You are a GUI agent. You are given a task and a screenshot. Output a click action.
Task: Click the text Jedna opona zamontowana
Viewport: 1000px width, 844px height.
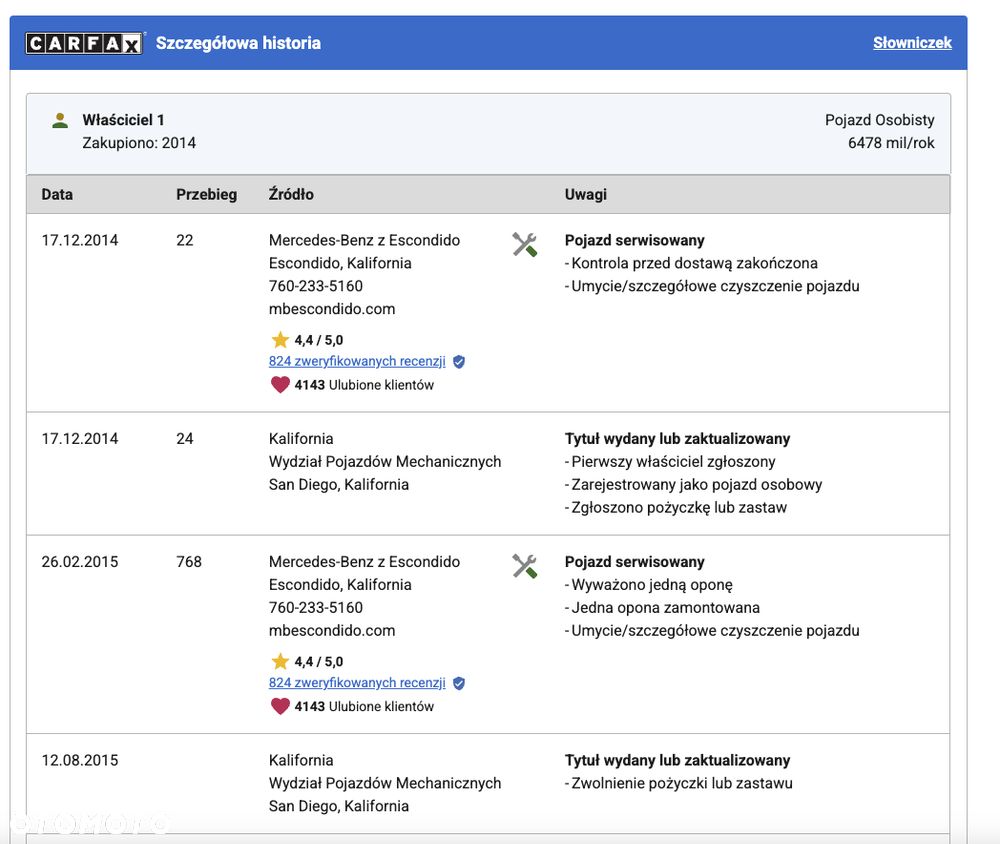665,608
